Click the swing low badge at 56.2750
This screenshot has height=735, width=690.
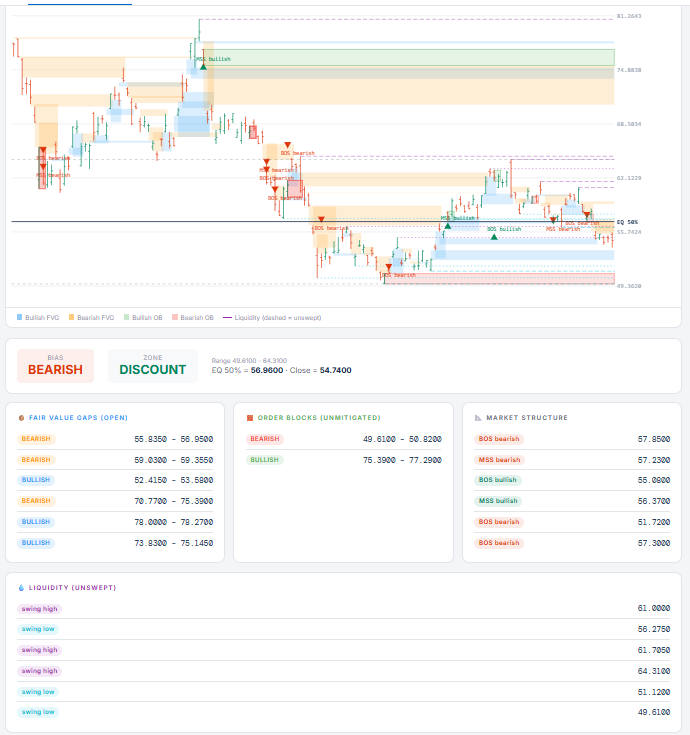pyautogui.click(x=38, y=629)
